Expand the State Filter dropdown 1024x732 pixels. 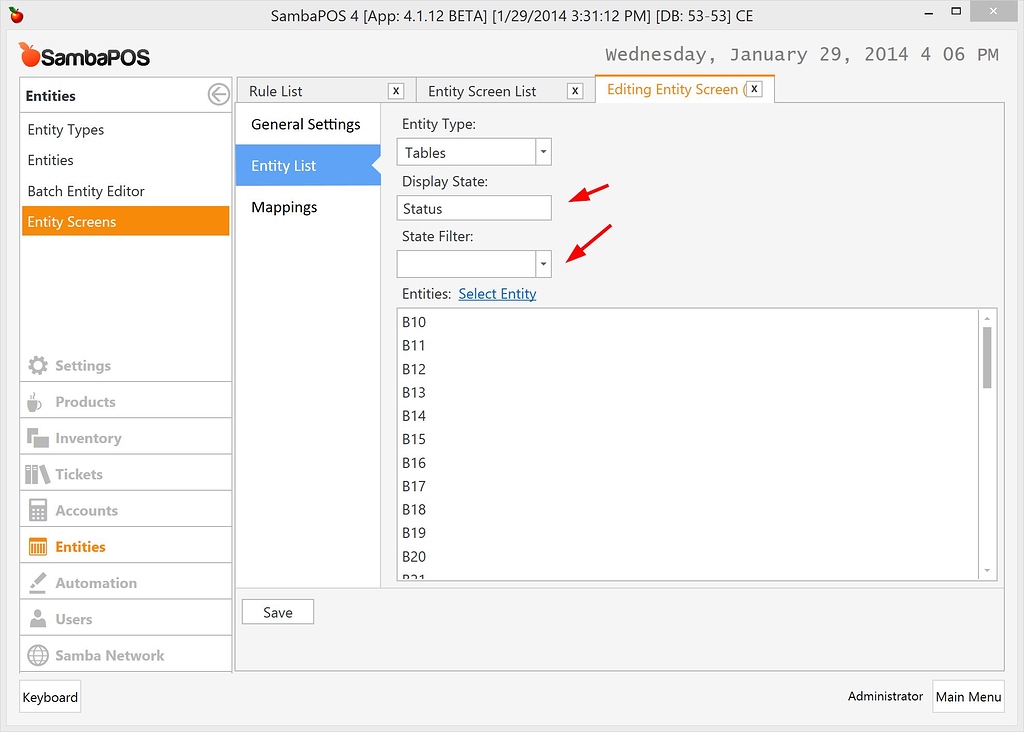tap(543, 263)
